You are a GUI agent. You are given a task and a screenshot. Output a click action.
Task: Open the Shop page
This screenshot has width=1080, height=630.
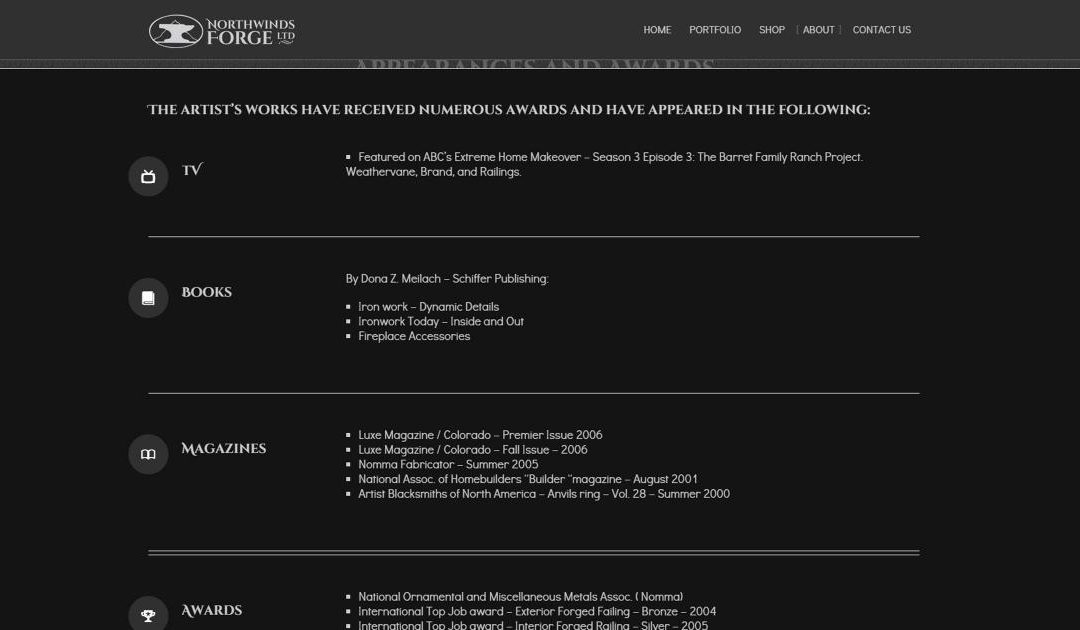[x=771, y=30]
